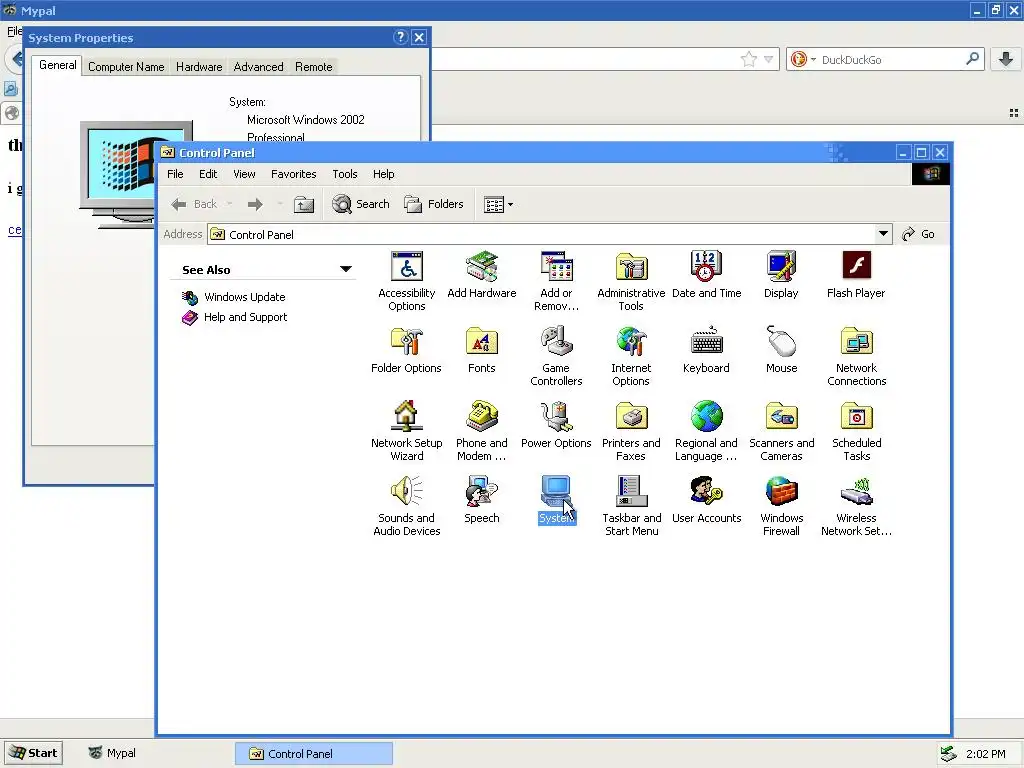Click the Up folder toolbar button
The image size is (1024, 768).
(303, 204)
